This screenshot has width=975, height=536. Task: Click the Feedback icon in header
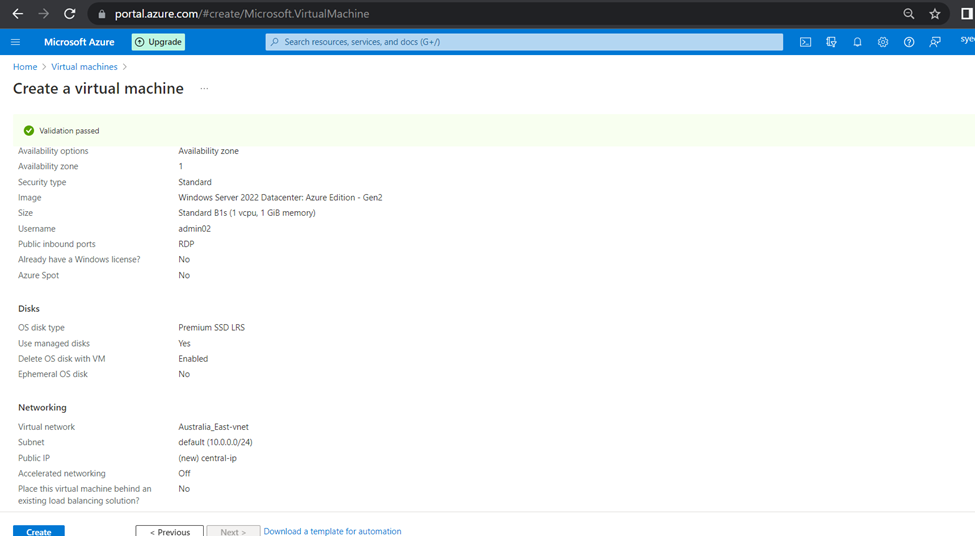pos(935,42)
